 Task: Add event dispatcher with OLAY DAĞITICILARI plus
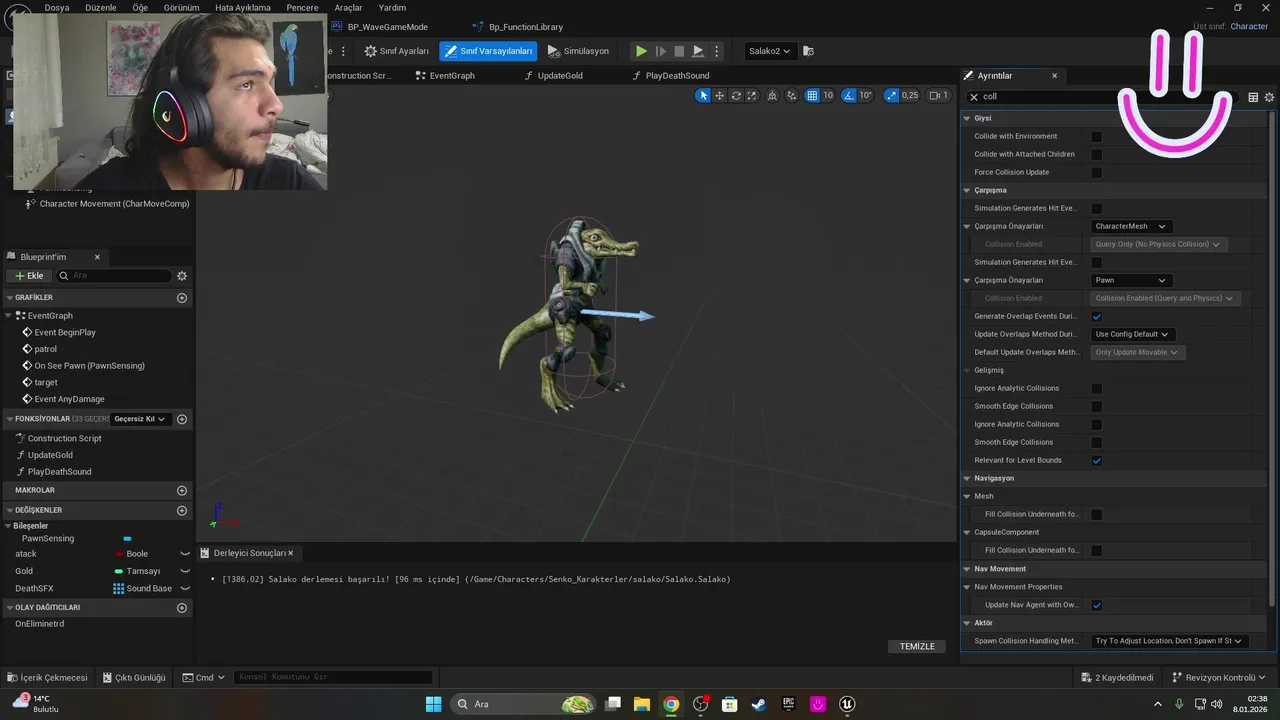[x=182, y=607]
